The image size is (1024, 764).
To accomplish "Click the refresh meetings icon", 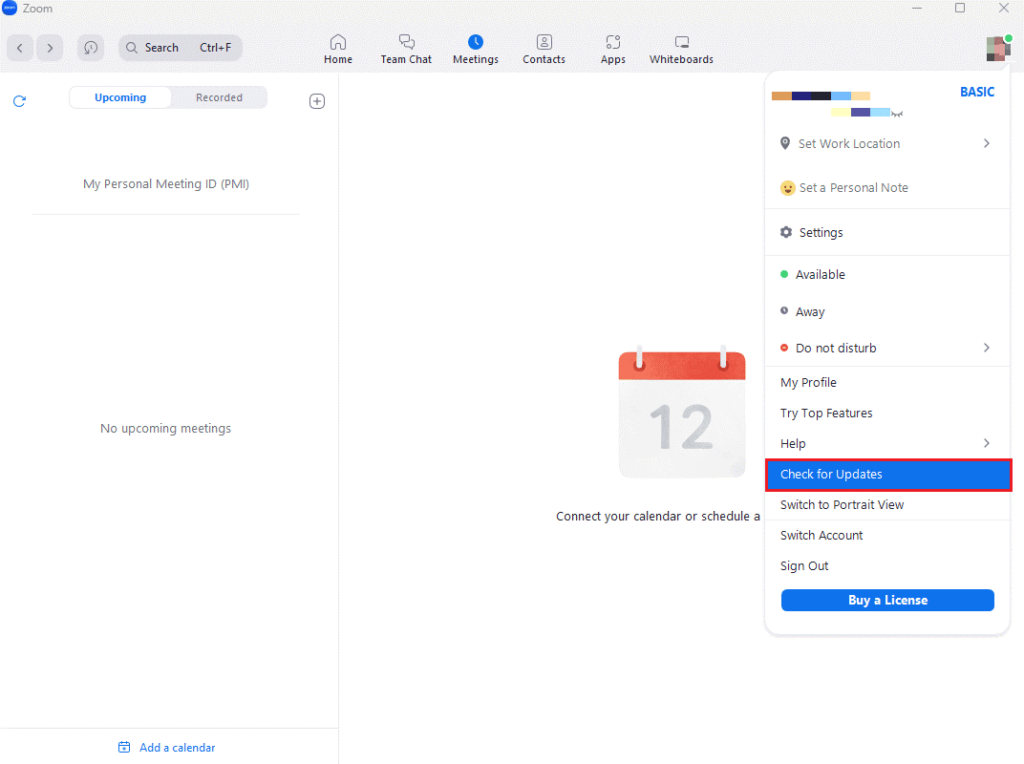I will coord(19,101).
